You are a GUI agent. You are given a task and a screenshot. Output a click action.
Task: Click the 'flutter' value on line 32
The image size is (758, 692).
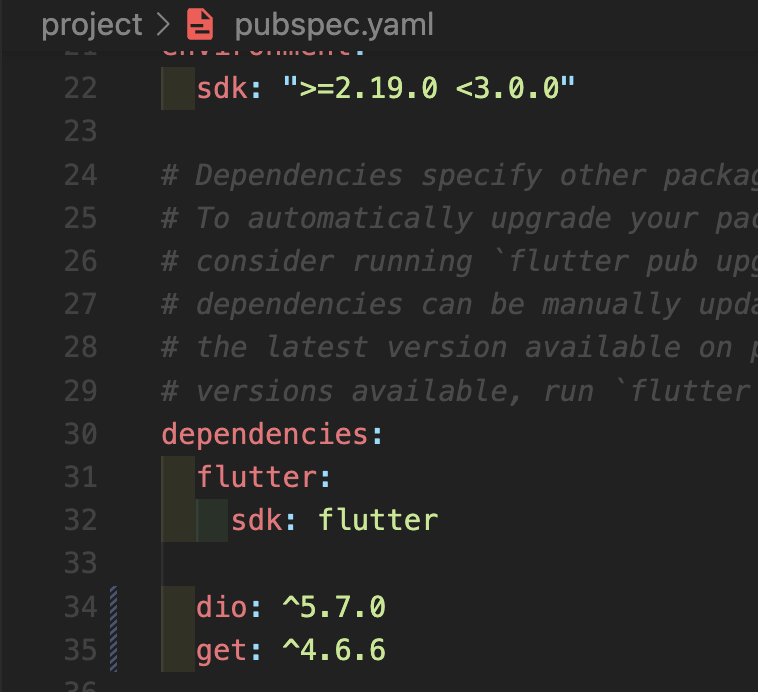click(x=378, y=521)
